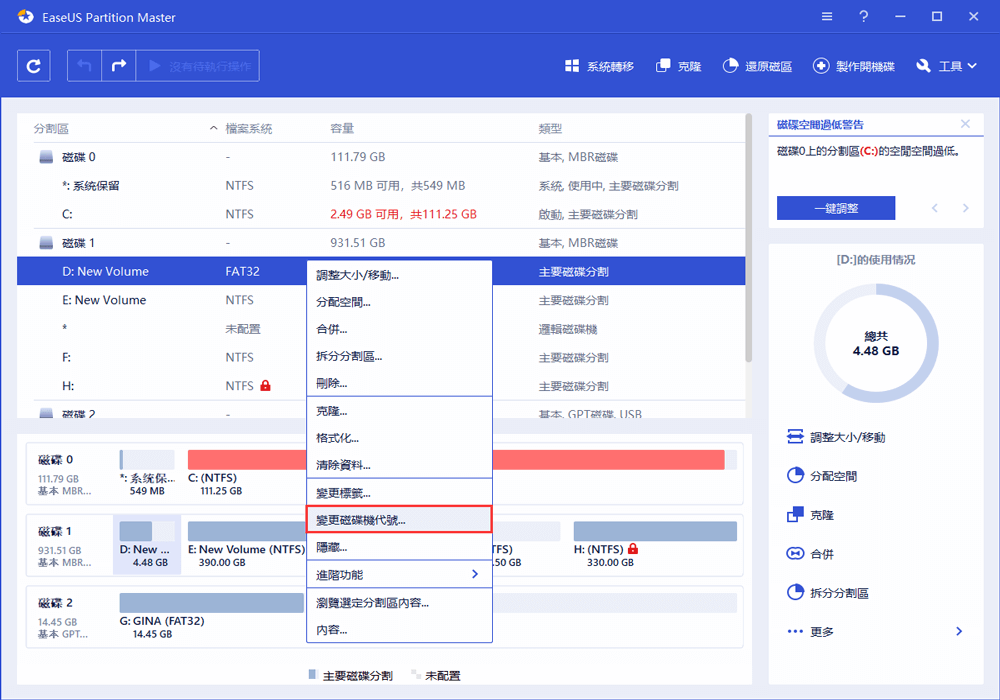Open the hamburger menu in title bar
Image resolution: width=1000 pixels, height=700 pixels.
(827, 17)
